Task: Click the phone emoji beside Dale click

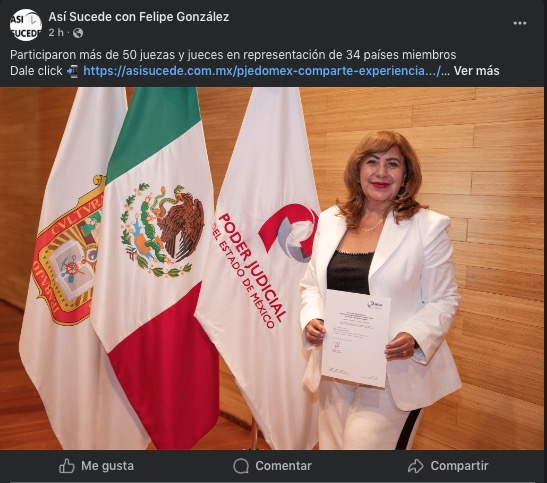Action: (x=73, y=71)
